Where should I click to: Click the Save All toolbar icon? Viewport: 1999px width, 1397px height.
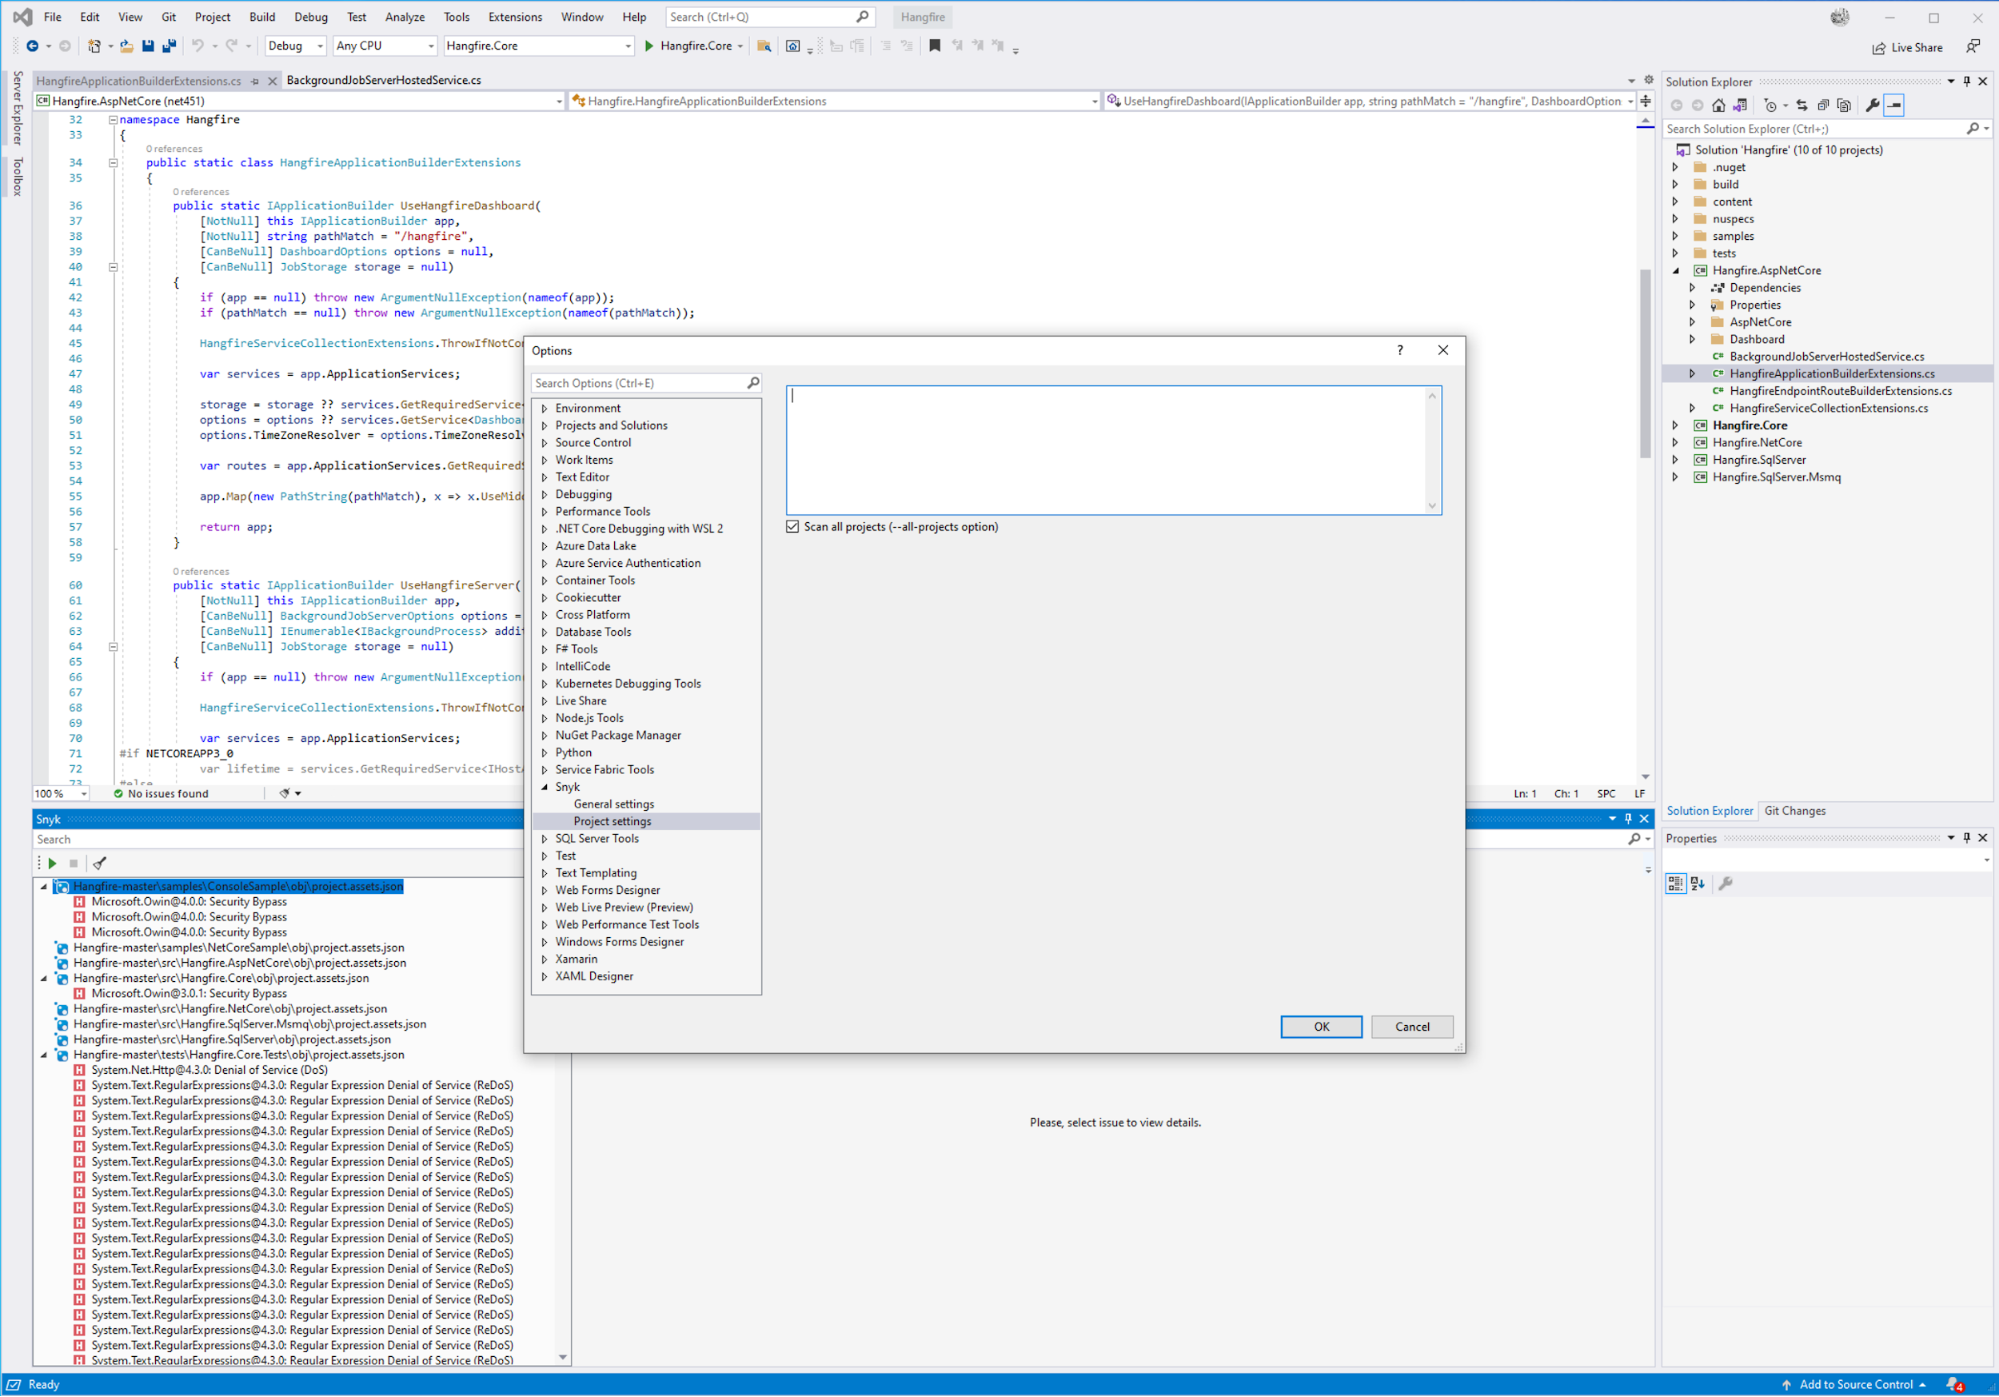[x=169, y=46]
